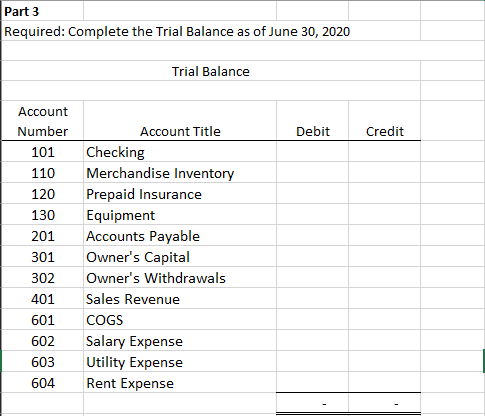485x416 pixels.
Task: Click the Debit column total cell
Action: pos(313,404)
